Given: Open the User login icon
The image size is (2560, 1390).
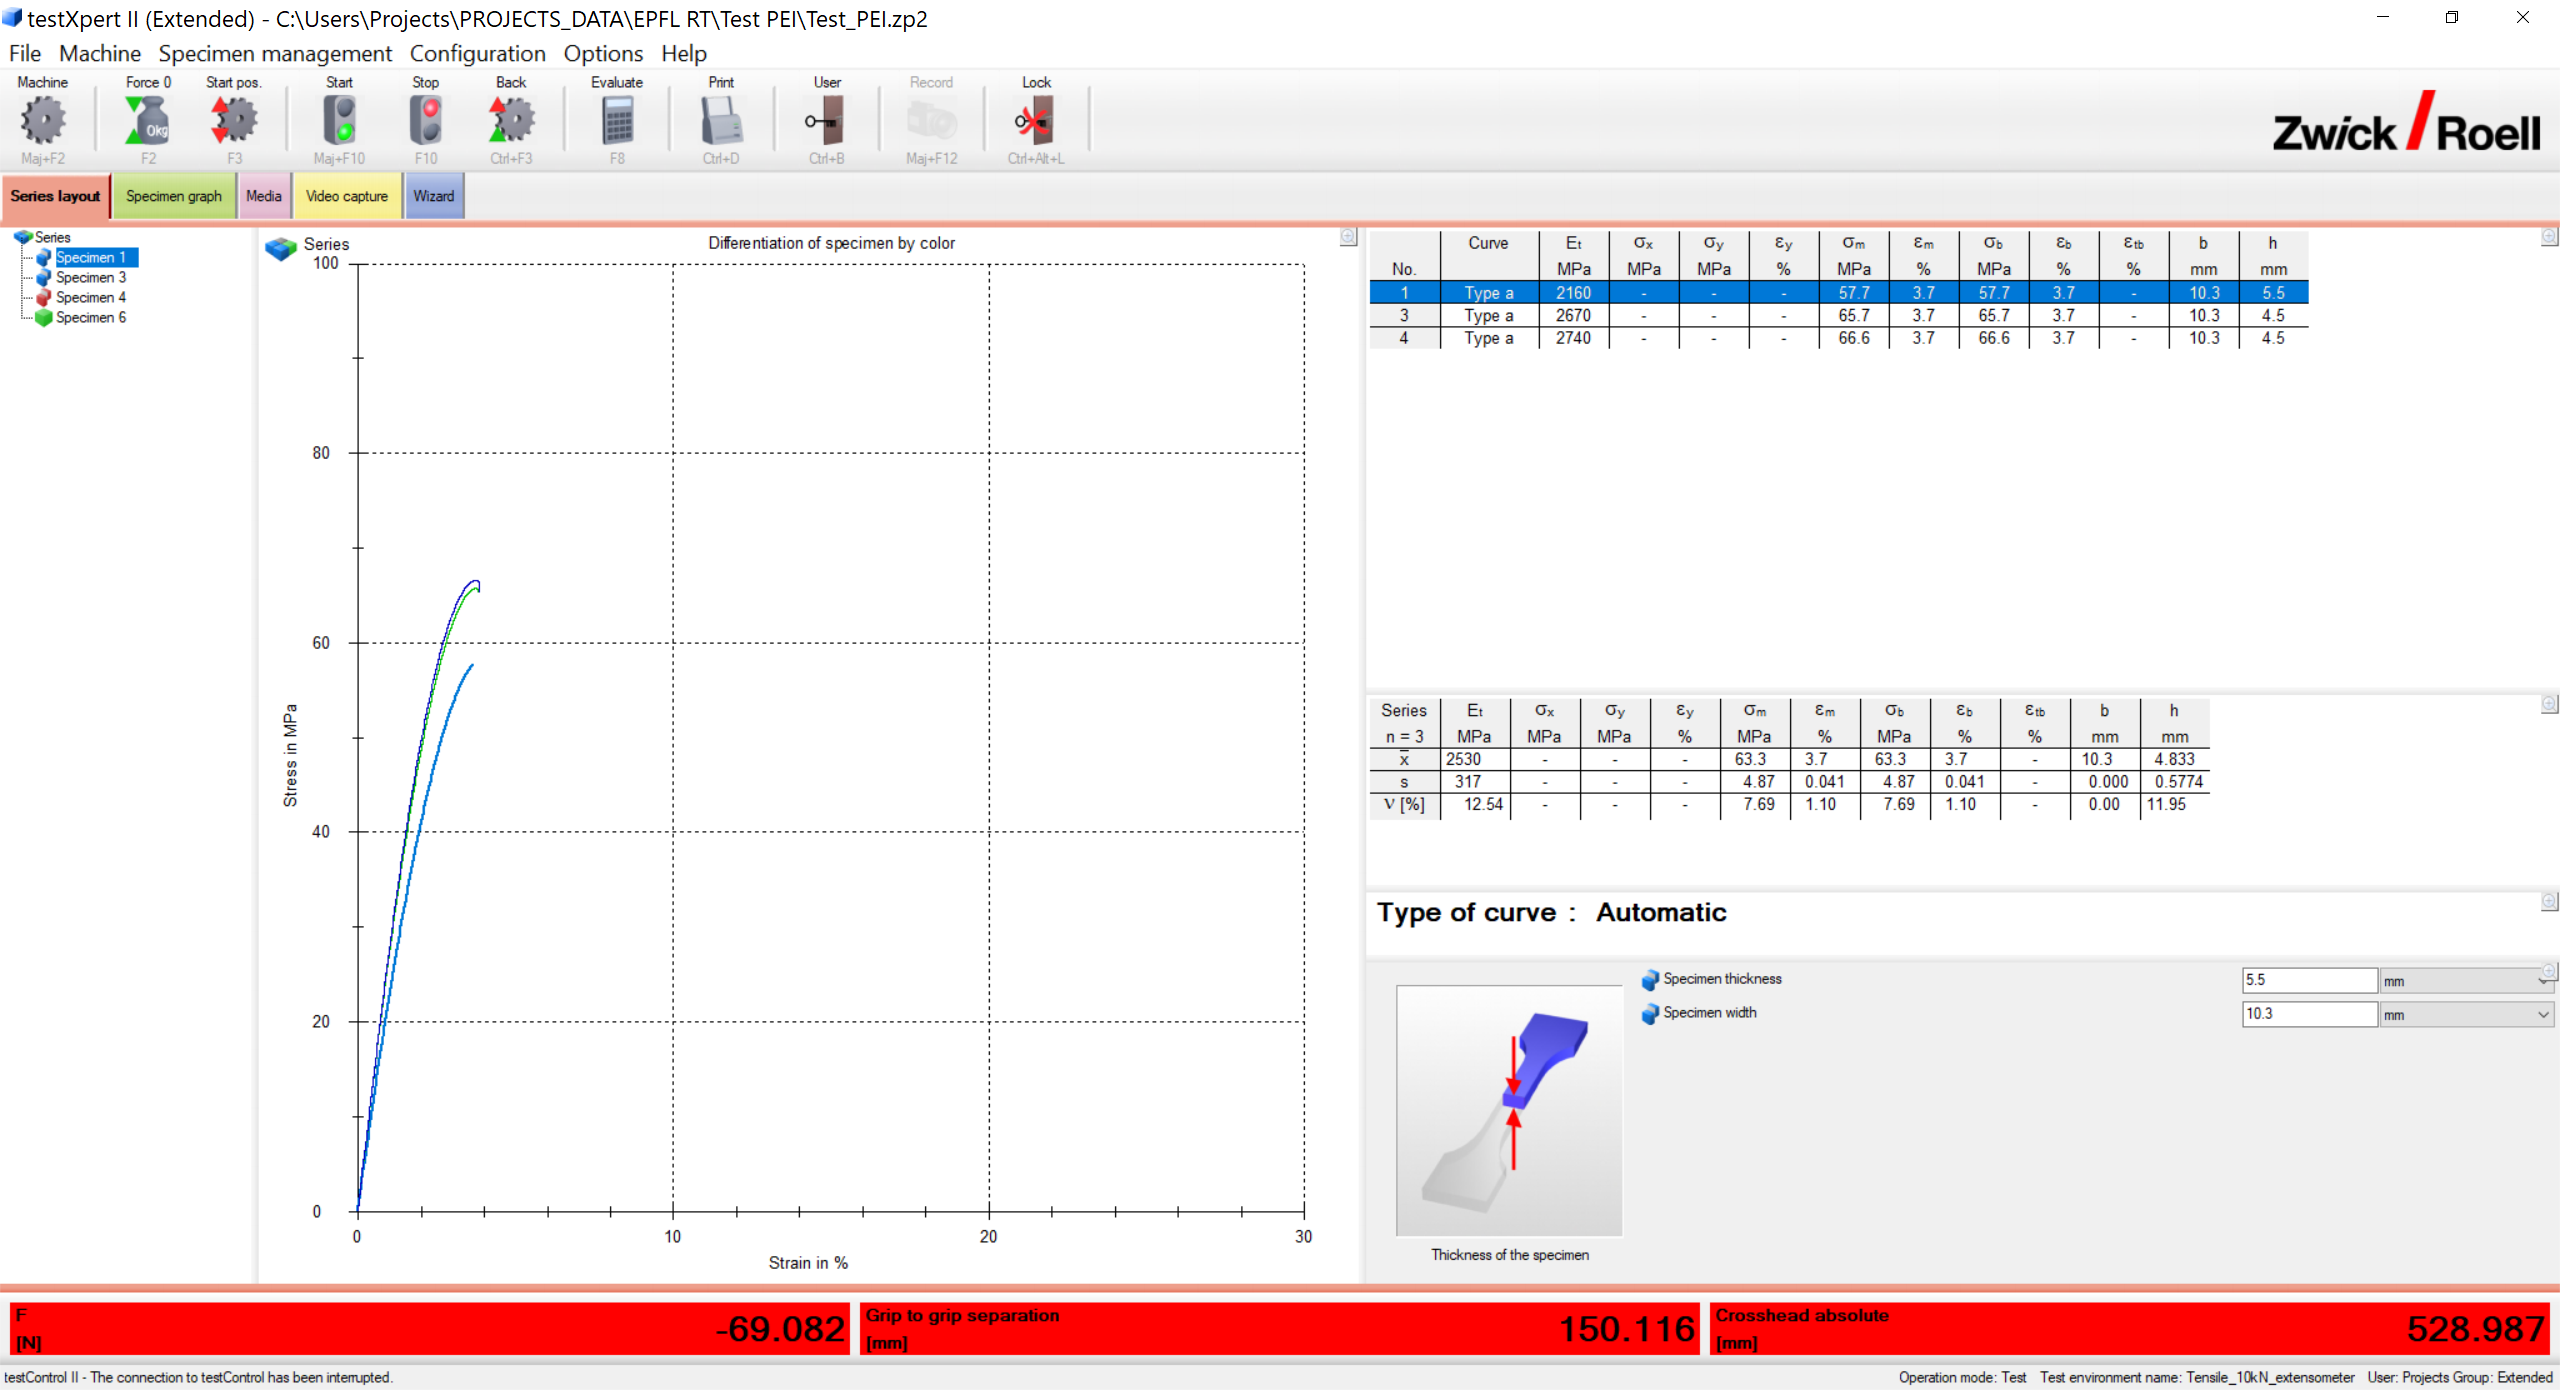Looking at the screenshot, I should (x=827, y=121).
